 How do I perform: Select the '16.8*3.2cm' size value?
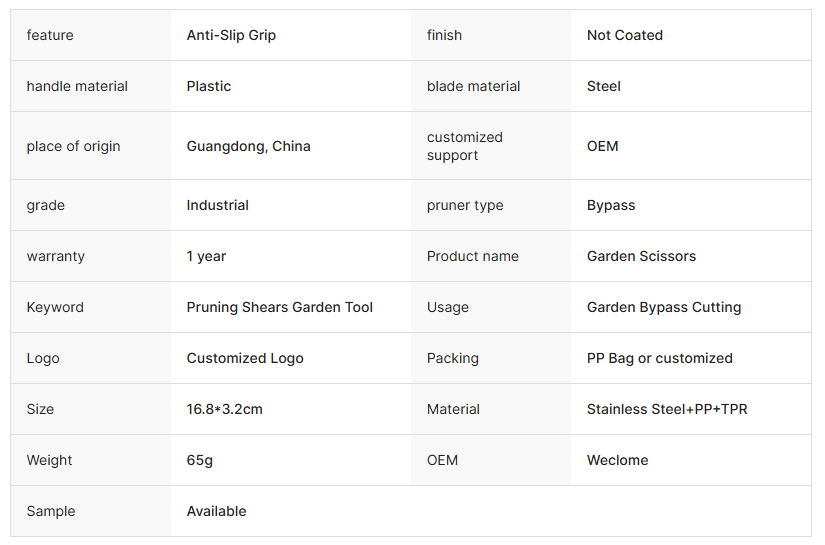(x=224, y=409)
